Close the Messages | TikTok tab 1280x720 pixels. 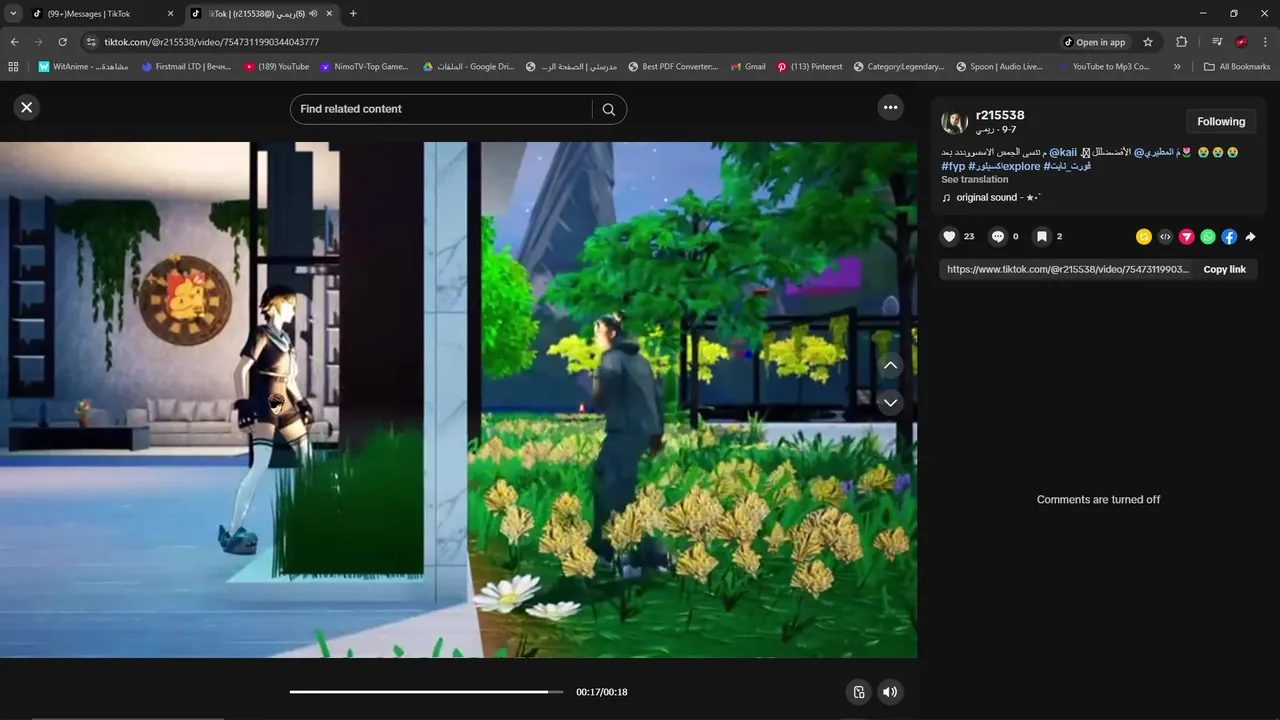[x=170, y=14]
